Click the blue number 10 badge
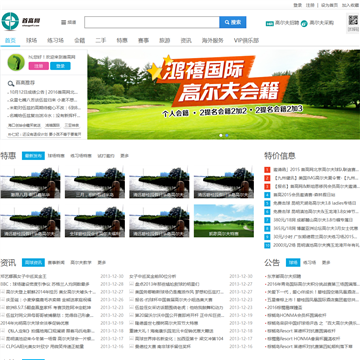360x360 pixels. (x=267, y=245)
